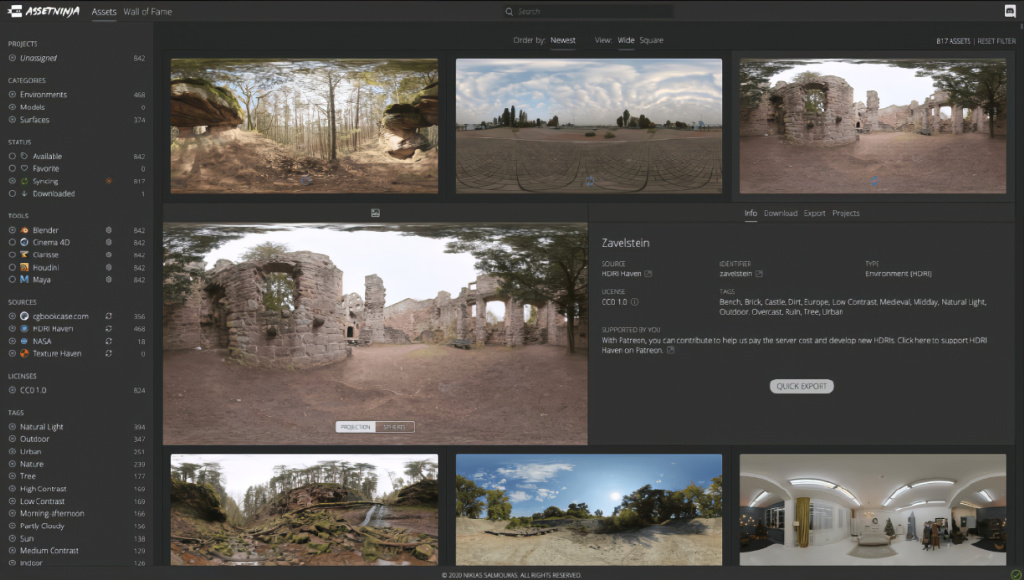Open the Discord icon in top-right corner
The height and width of the screenshot is (580, 1024).
pyautogui.click(x=1009, y=12)
